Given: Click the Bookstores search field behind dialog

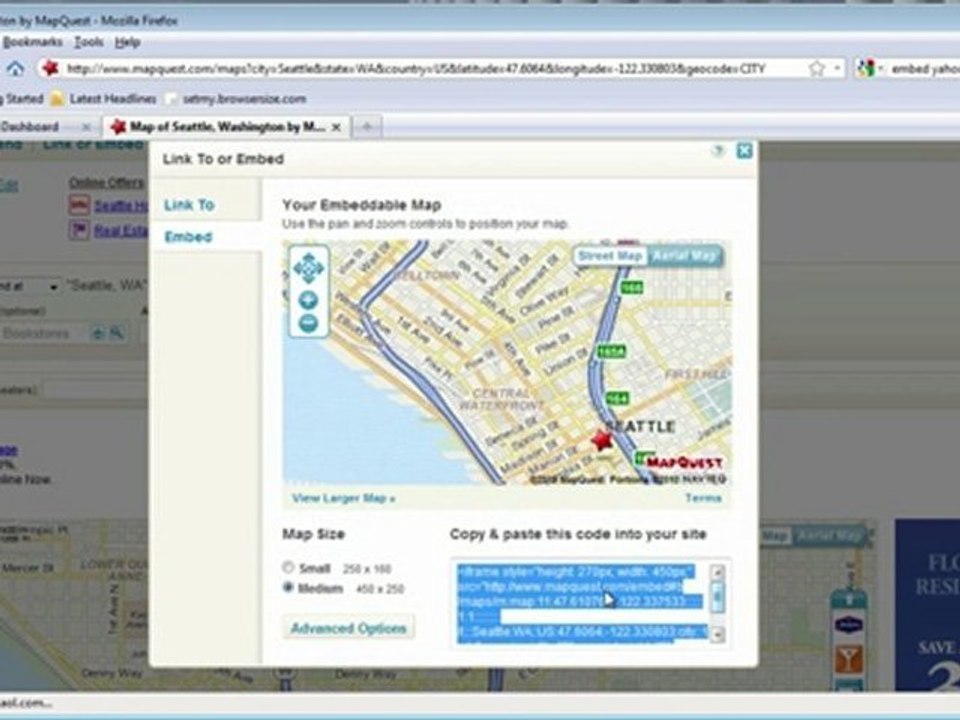Looking at the screenshot, I should coord(43,333).
